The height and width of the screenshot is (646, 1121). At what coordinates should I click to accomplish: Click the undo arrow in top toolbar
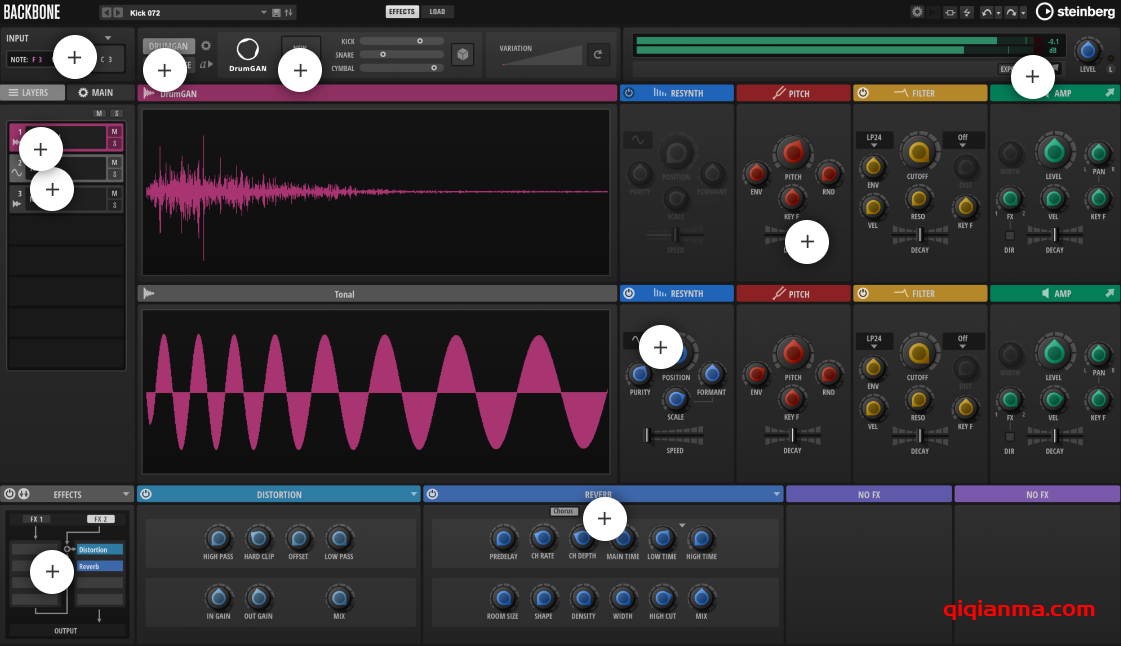tap(986, 12)
